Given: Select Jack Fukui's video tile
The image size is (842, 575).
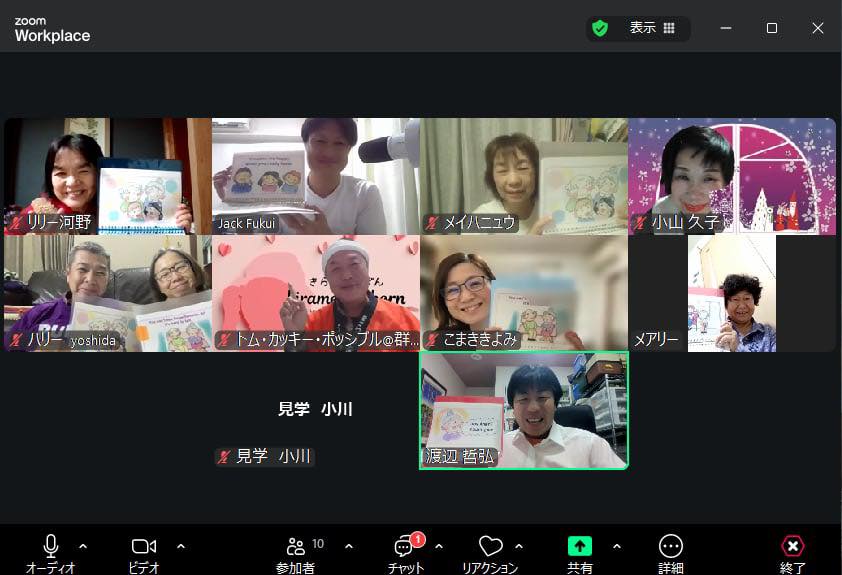Looking at the screenshot, I should coord(315,176).
